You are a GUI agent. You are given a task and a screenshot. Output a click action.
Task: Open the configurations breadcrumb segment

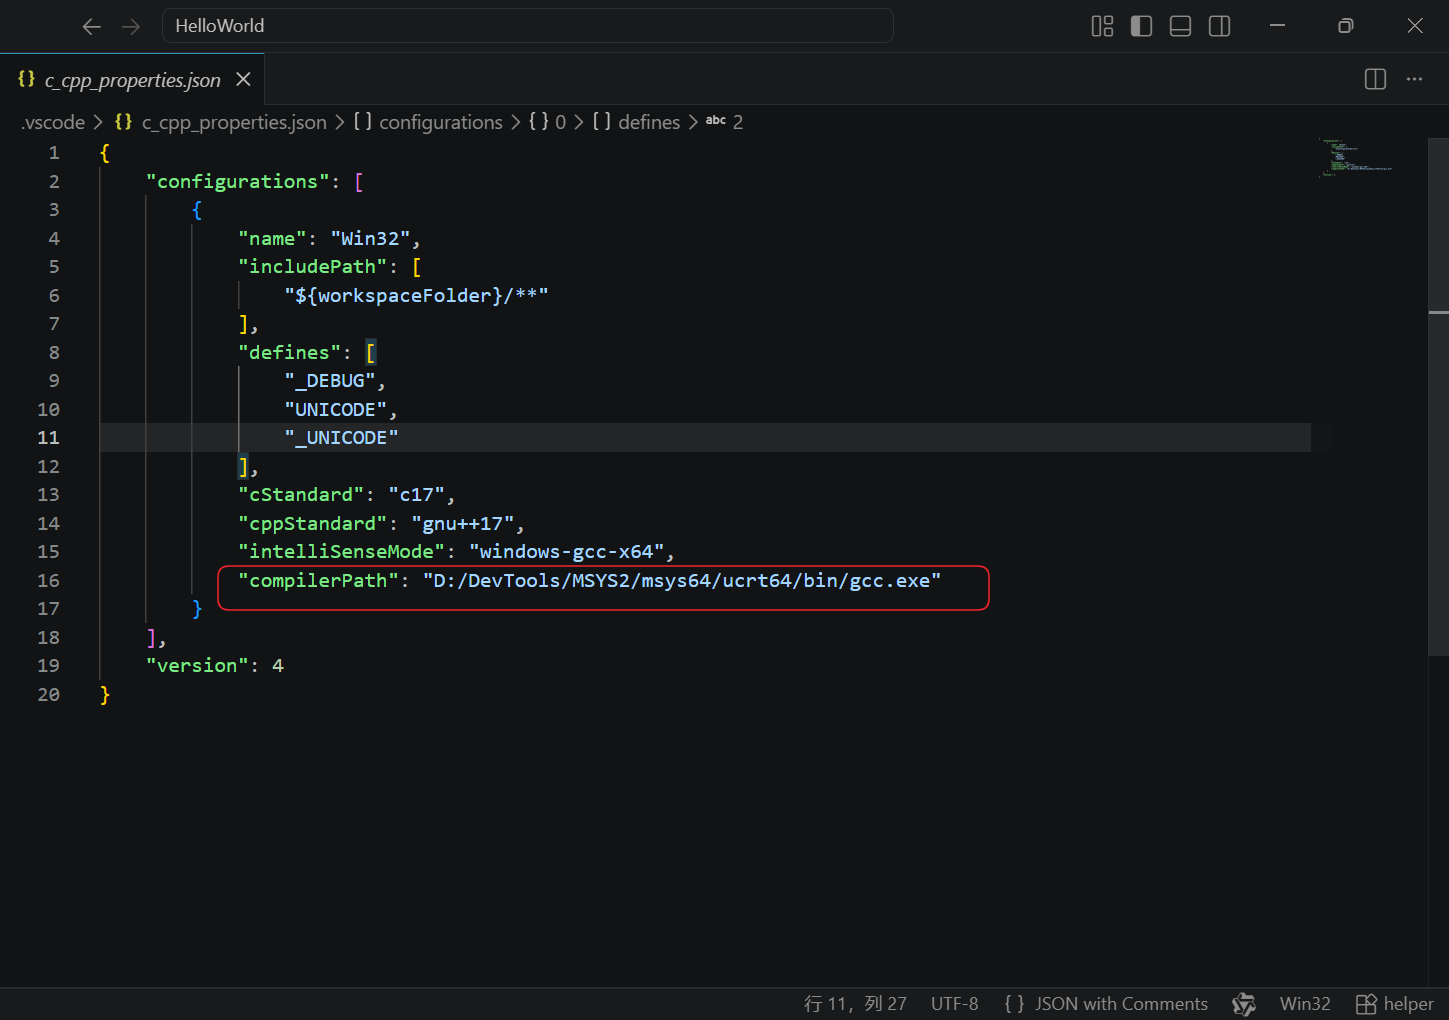click(428, 122)
